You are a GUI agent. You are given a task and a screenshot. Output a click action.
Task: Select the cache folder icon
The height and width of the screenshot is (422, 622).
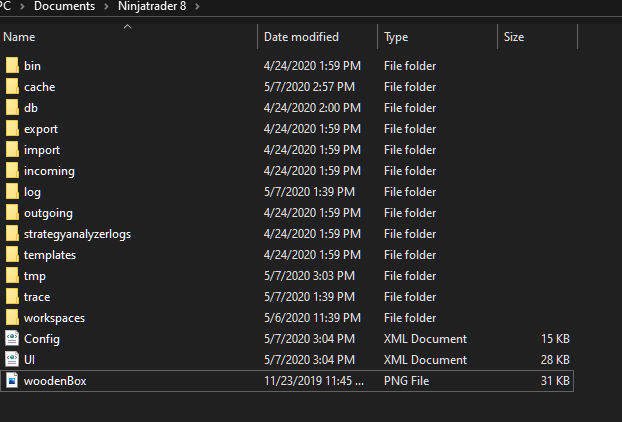(x=12, y=87)
